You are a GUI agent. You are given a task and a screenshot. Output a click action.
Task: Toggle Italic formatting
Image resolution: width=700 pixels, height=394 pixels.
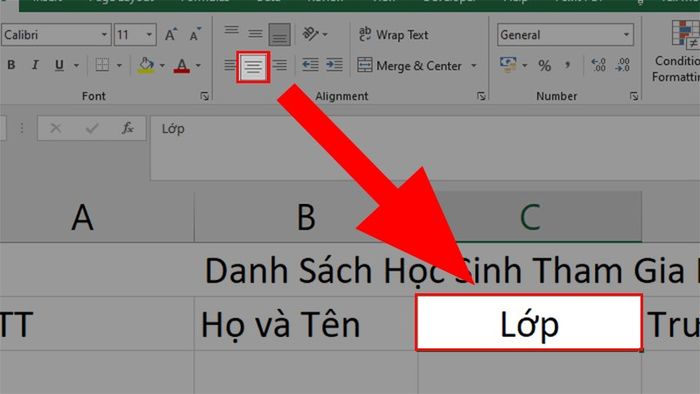[x=35, y=65]
